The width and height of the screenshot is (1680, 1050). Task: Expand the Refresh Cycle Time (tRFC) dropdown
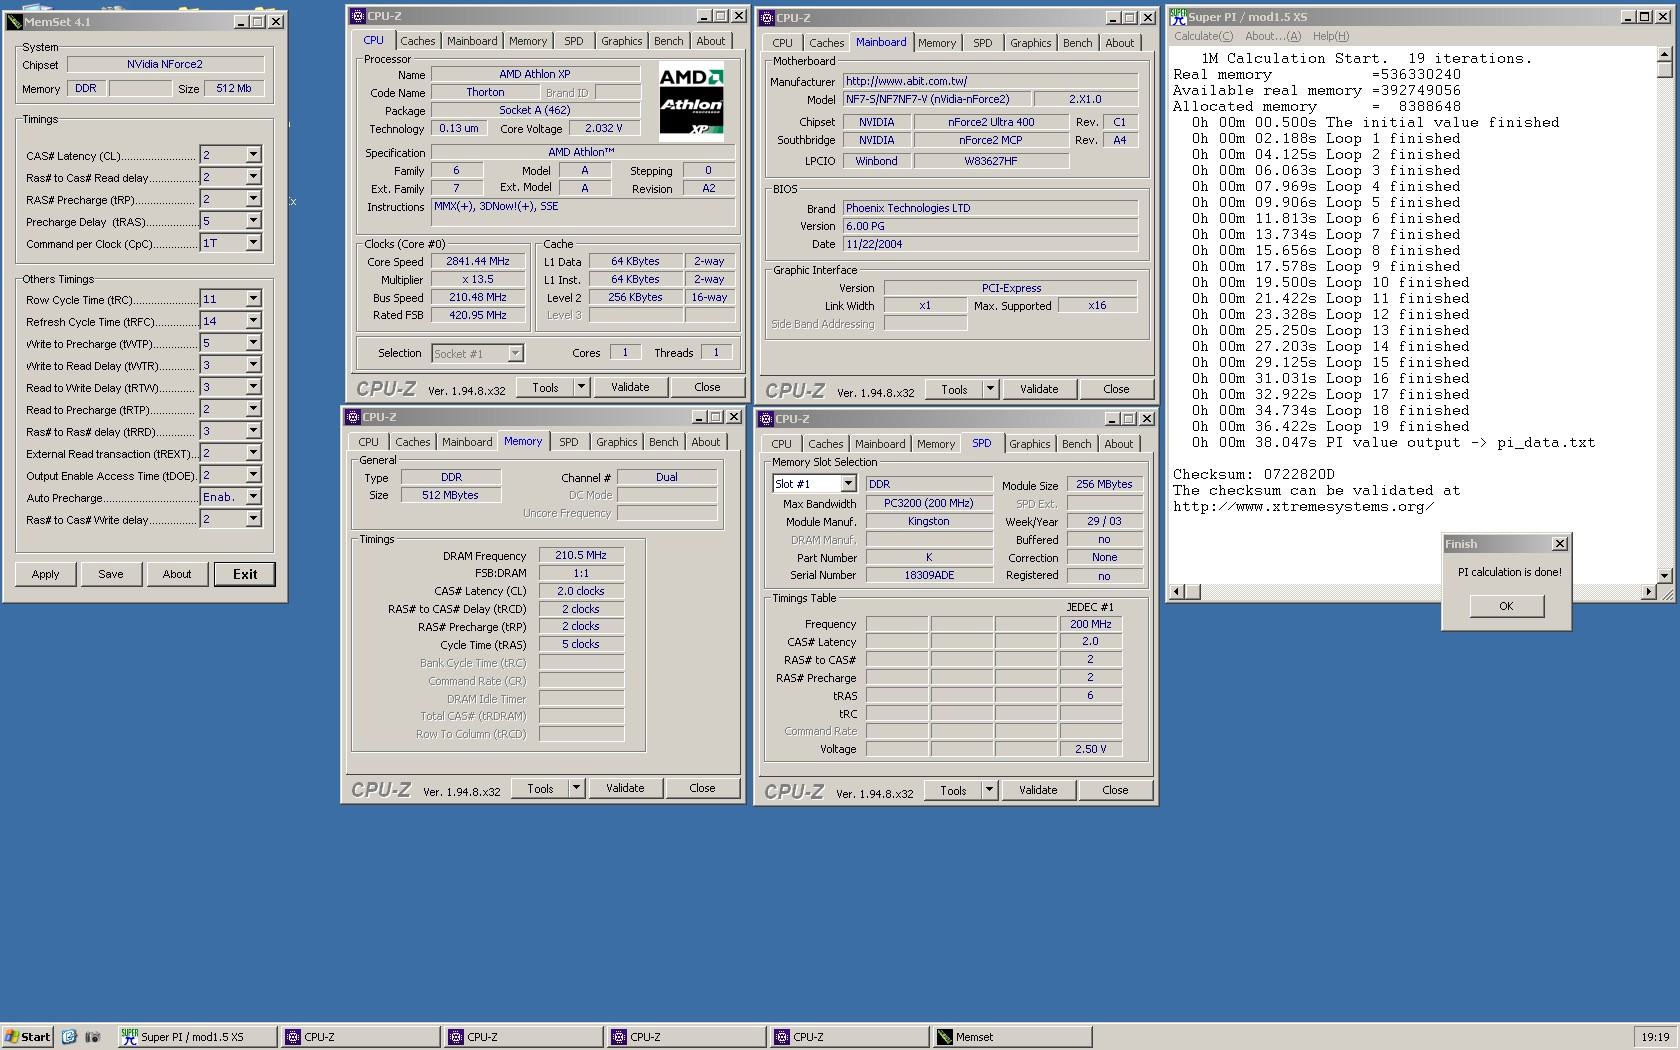tap(253, 321)
